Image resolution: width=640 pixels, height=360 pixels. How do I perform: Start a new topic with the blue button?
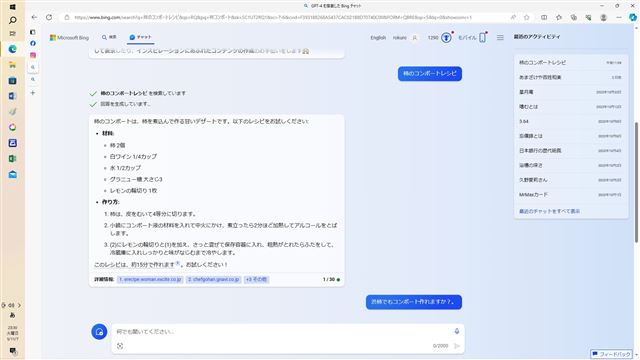point(99,332)
